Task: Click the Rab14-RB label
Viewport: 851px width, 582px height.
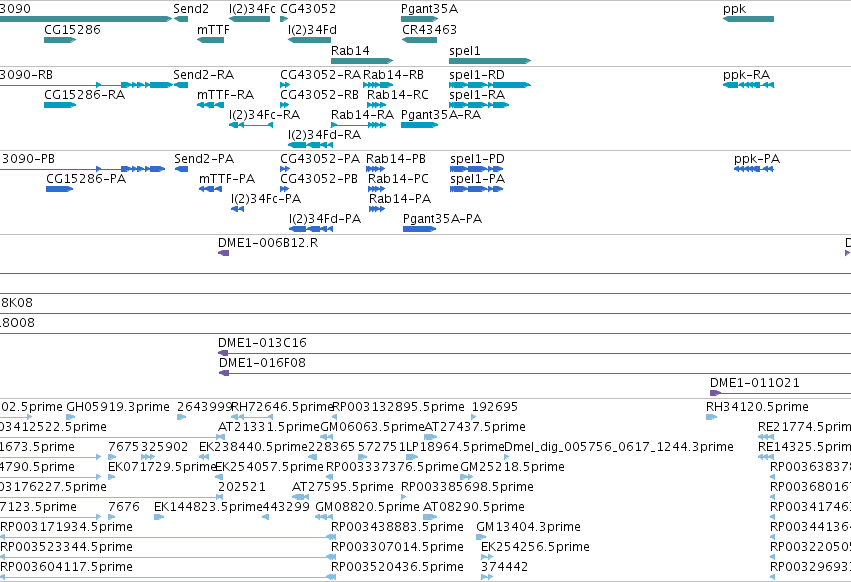Action: (393, 75)
